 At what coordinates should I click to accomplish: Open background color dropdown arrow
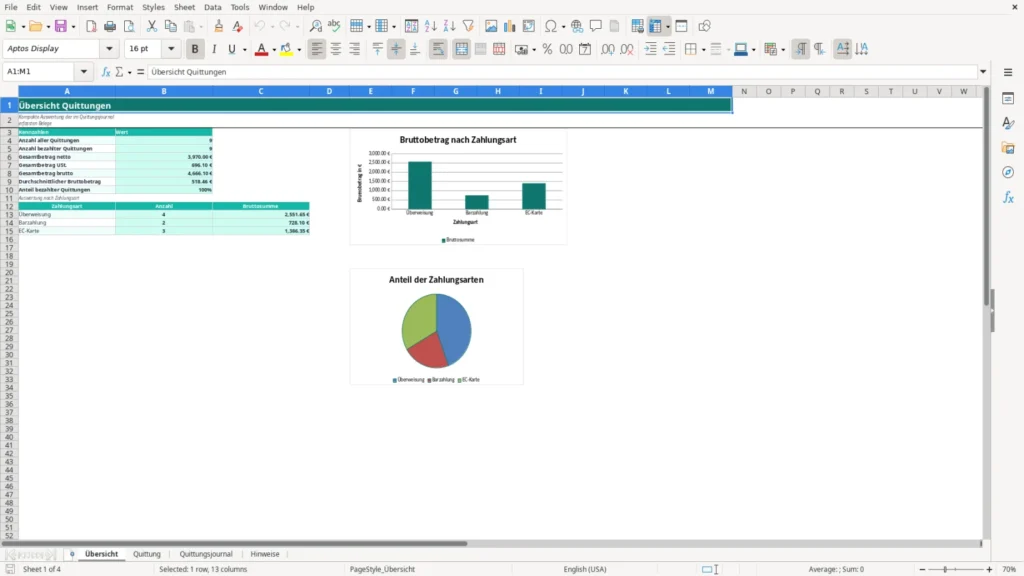coord(299,50)
